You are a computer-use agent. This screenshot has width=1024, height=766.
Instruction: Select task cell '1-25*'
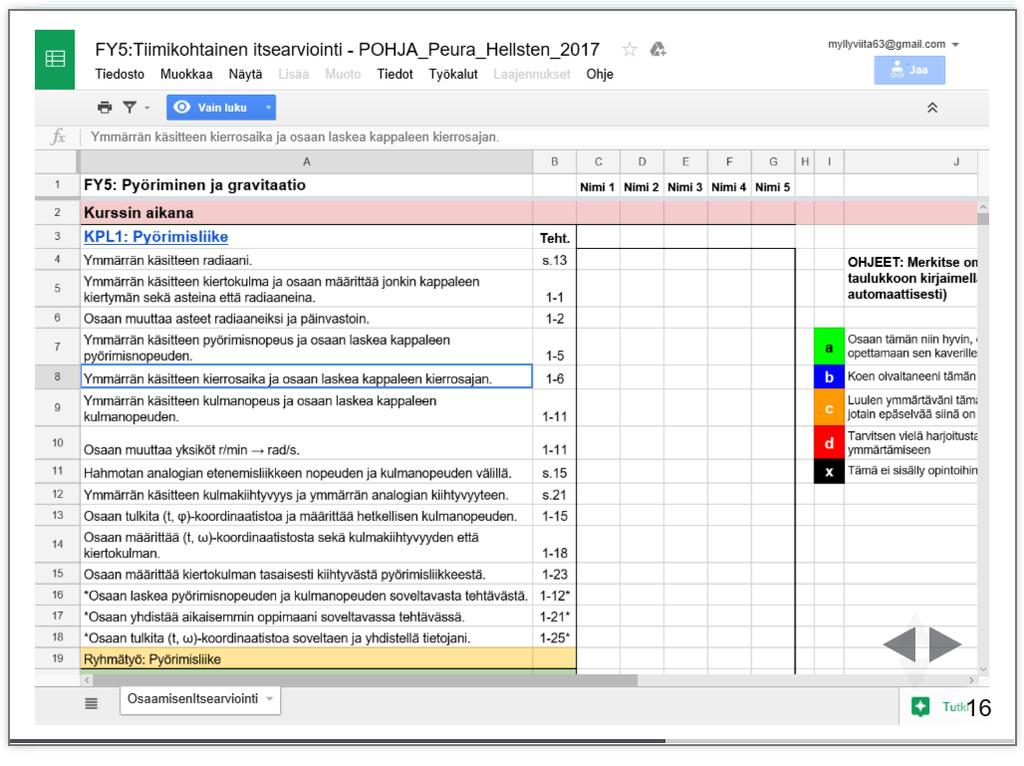click(x=554, y=638)
